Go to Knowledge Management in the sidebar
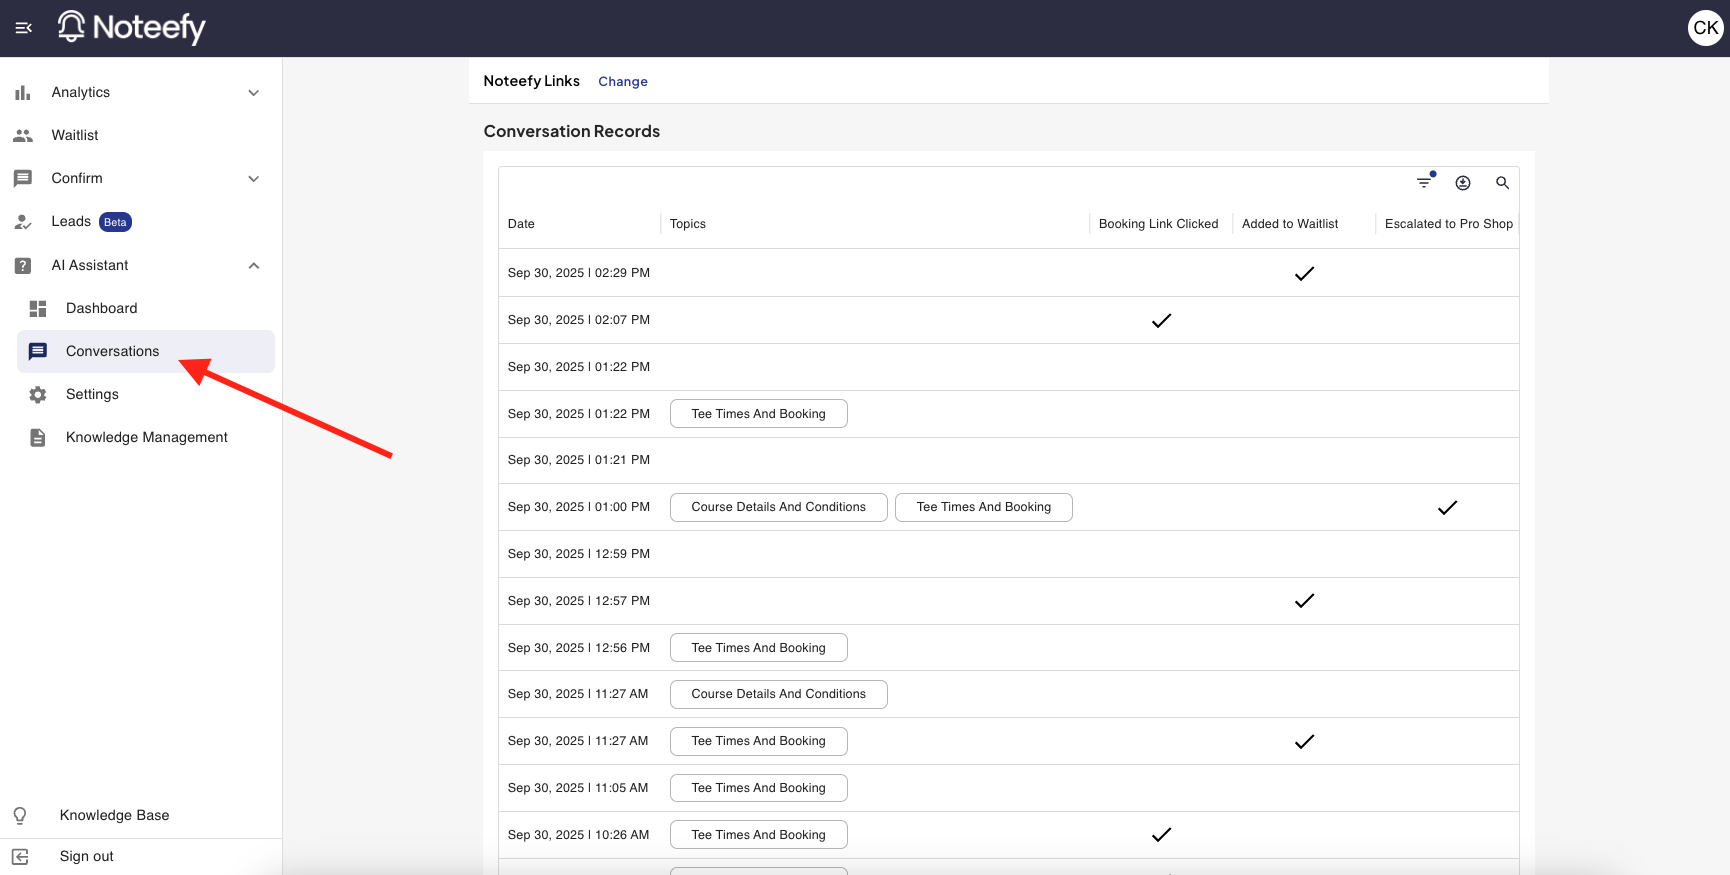The width and height of the screenshot is (1730, 875). 146,437
